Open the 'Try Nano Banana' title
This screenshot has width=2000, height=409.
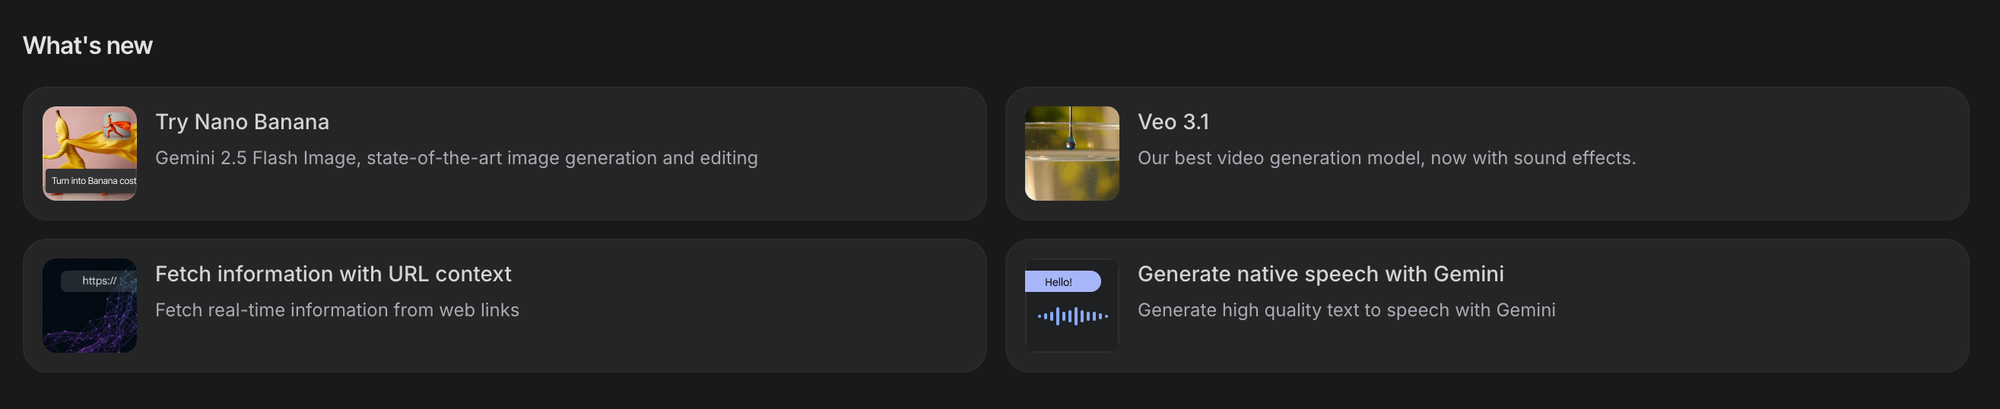point(242,122)
